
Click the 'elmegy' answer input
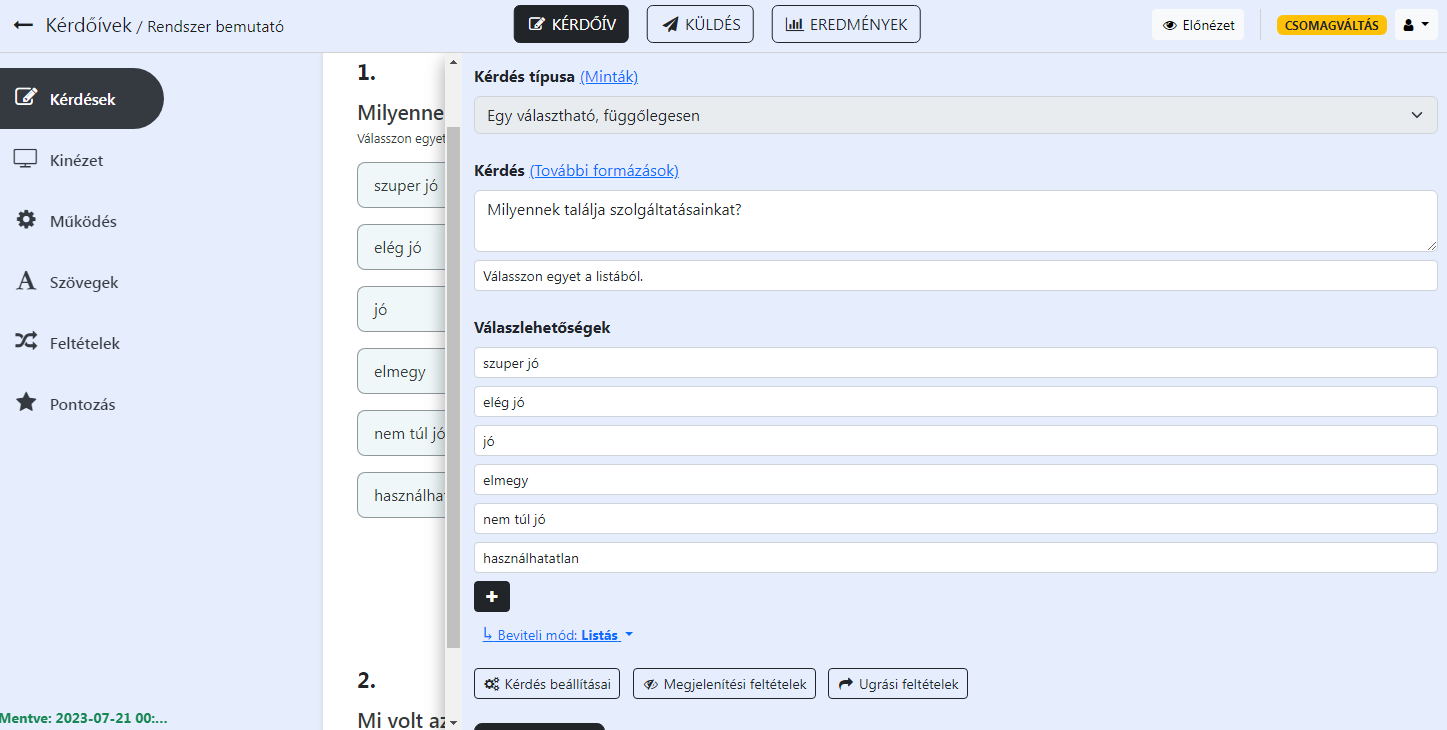coord(955,480)
